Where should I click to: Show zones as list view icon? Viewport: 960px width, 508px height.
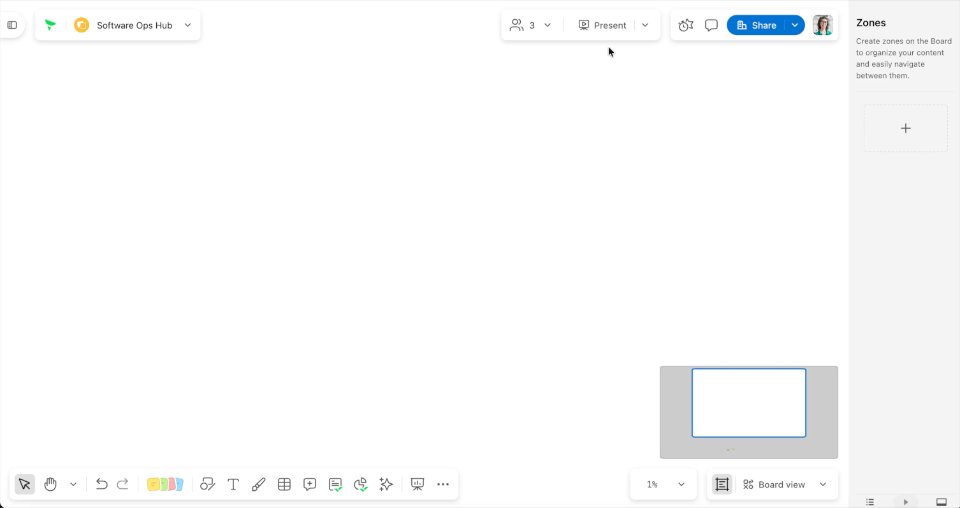point(870,502)
